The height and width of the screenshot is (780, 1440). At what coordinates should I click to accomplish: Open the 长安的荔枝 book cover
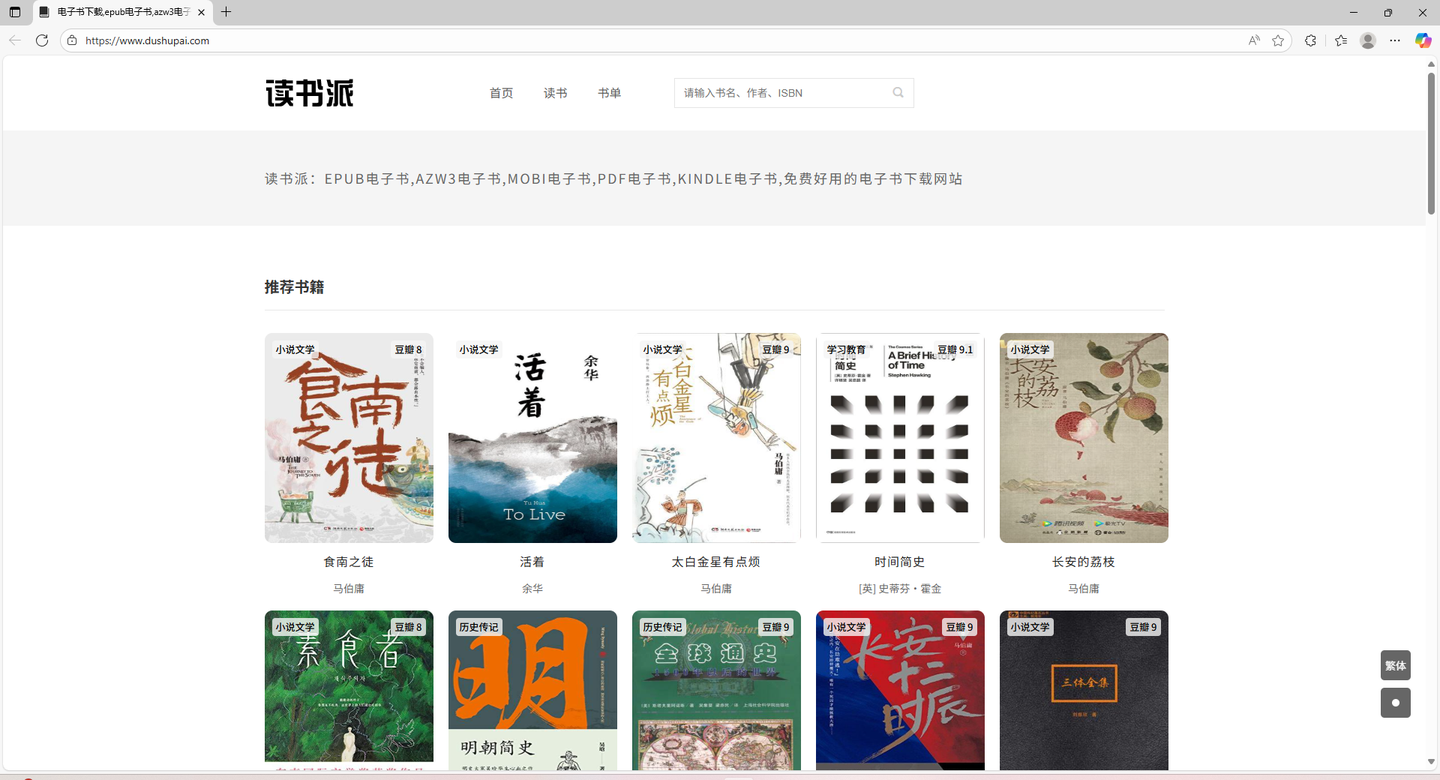tap(1084, 438)
